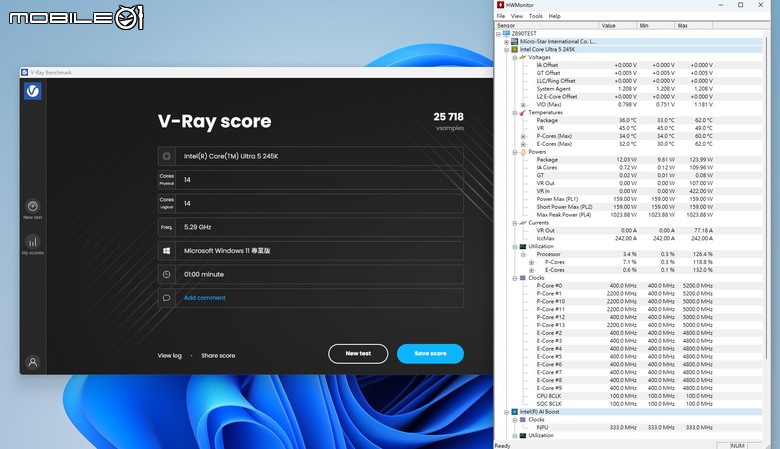Expand the P-Cores utilization entry
Viewport: 780px width, 449px height.
(x=531, y=263)
